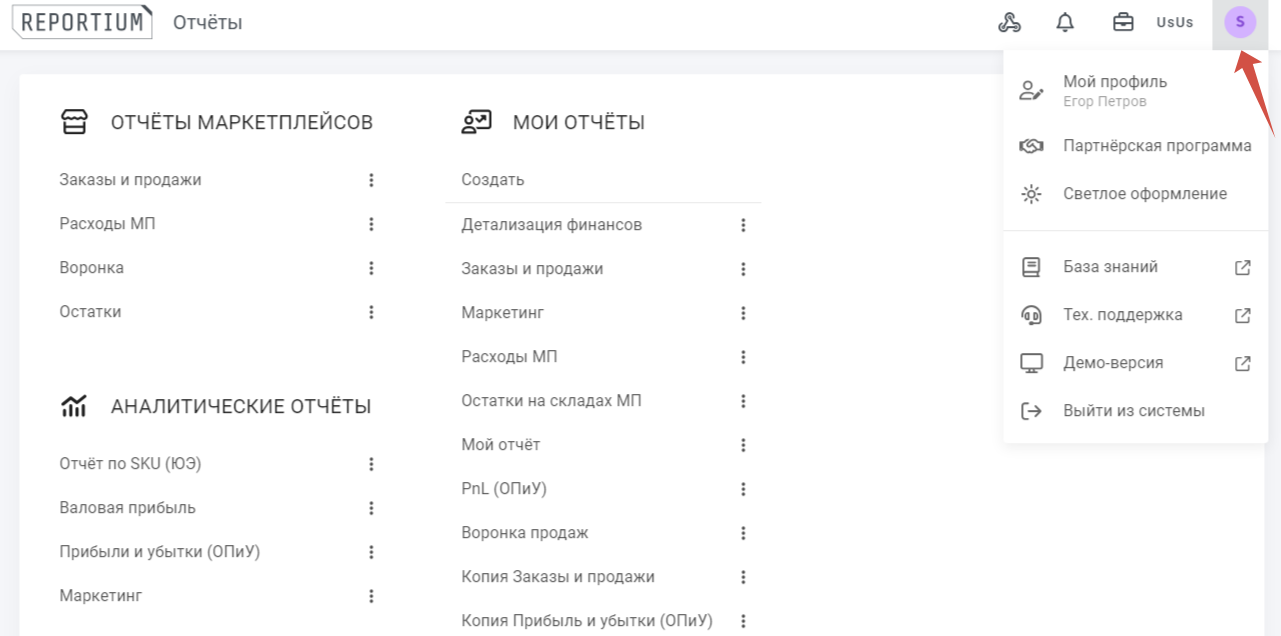This screenshot has width=1281, height=636.
Task: Open external link icon for База знаний
Action: pyautogui.click(x=1242, y=267)
